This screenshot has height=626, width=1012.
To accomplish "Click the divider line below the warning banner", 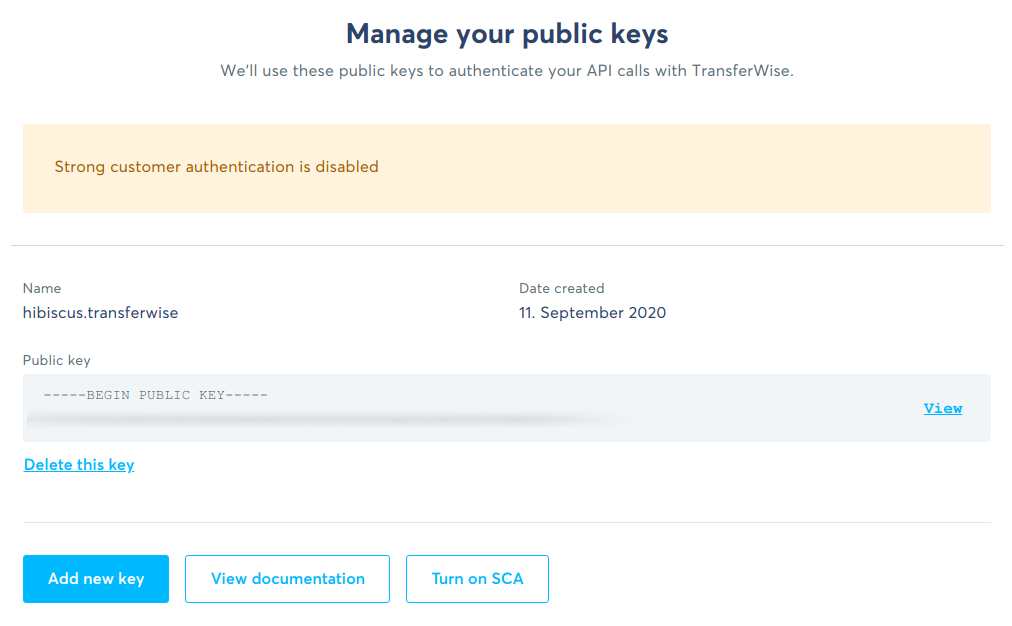I will point(507,245).
